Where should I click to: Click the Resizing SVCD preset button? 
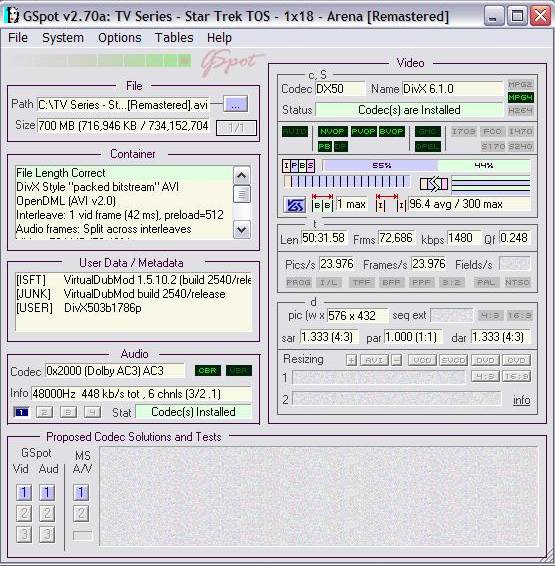453,360
